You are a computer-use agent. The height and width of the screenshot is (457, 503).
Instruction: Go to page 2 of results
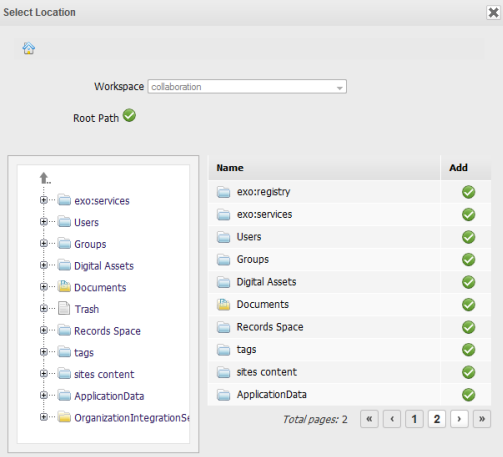437,419
